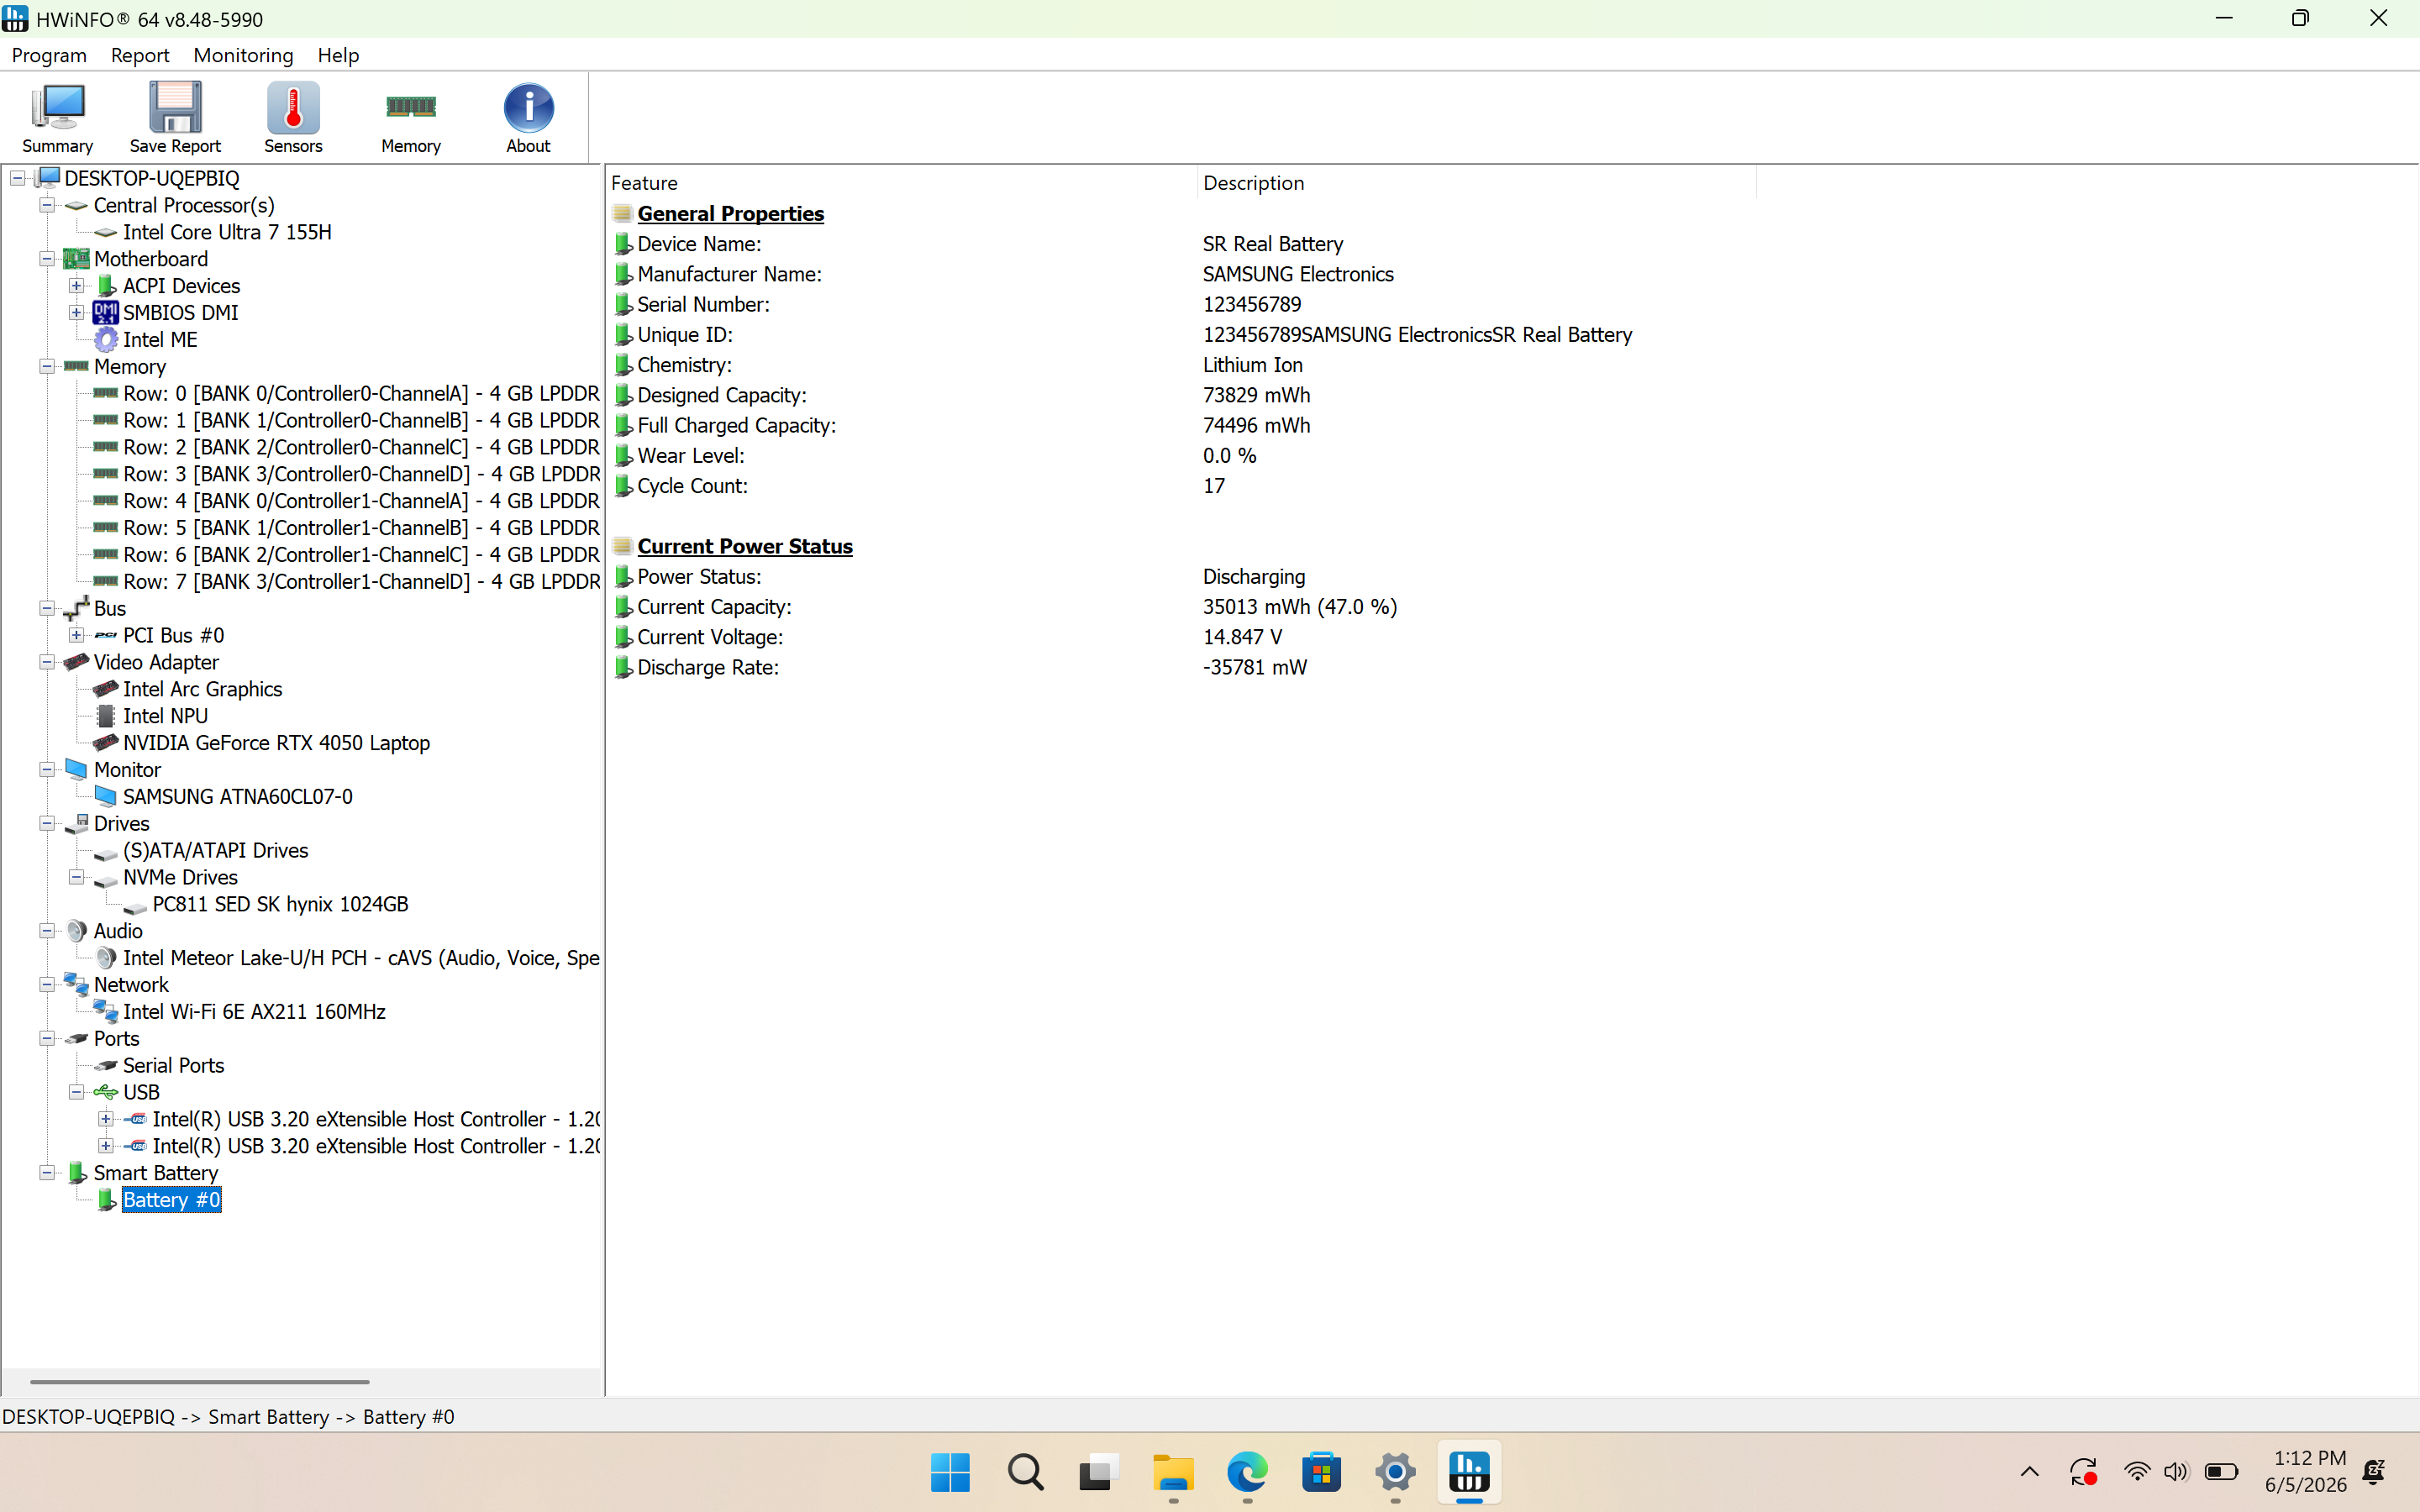Collapse the Video Adapter node
2420x1512 pixels.
47,662
